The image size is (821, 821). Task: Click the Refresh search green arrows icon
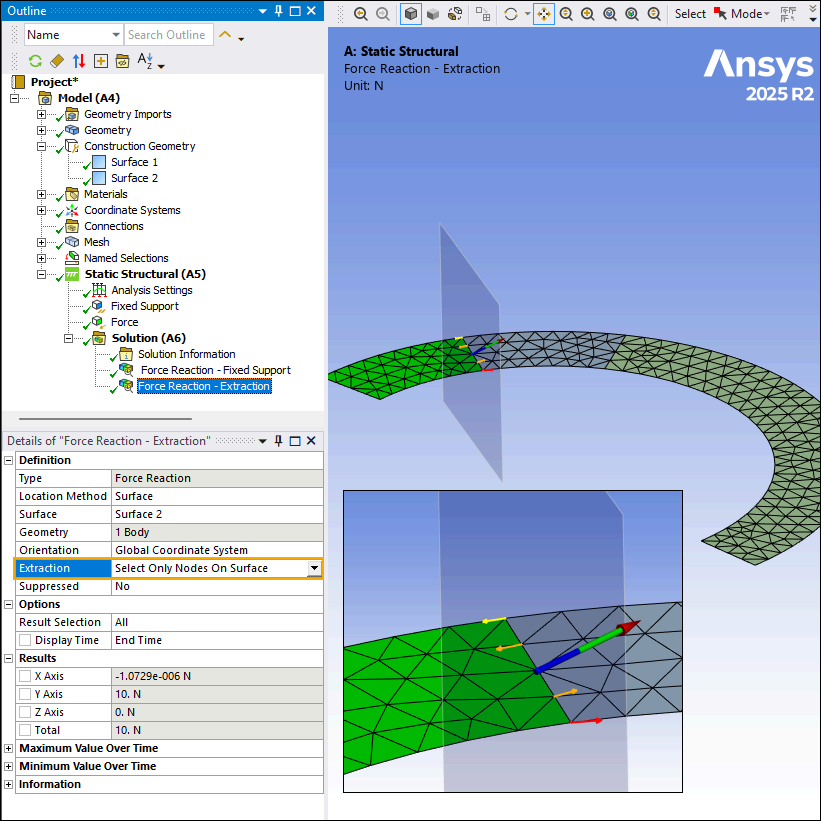pyautogui.click(x=35, y=61)
